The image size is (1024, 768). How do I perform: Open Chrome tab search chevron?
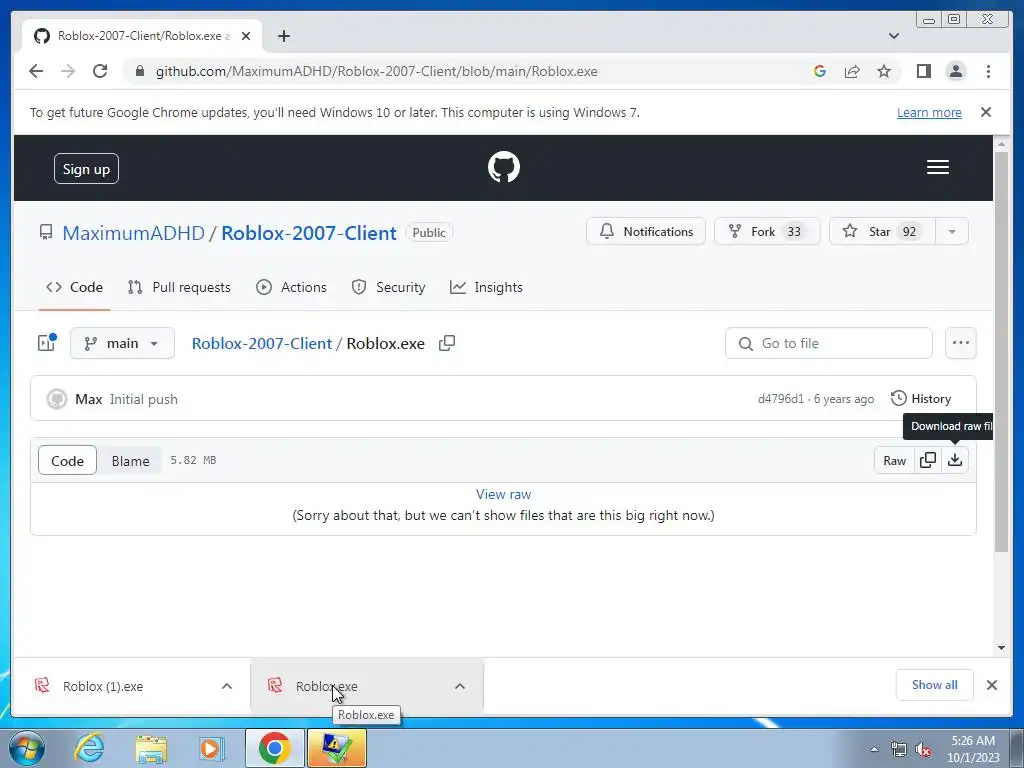[893, 36]
